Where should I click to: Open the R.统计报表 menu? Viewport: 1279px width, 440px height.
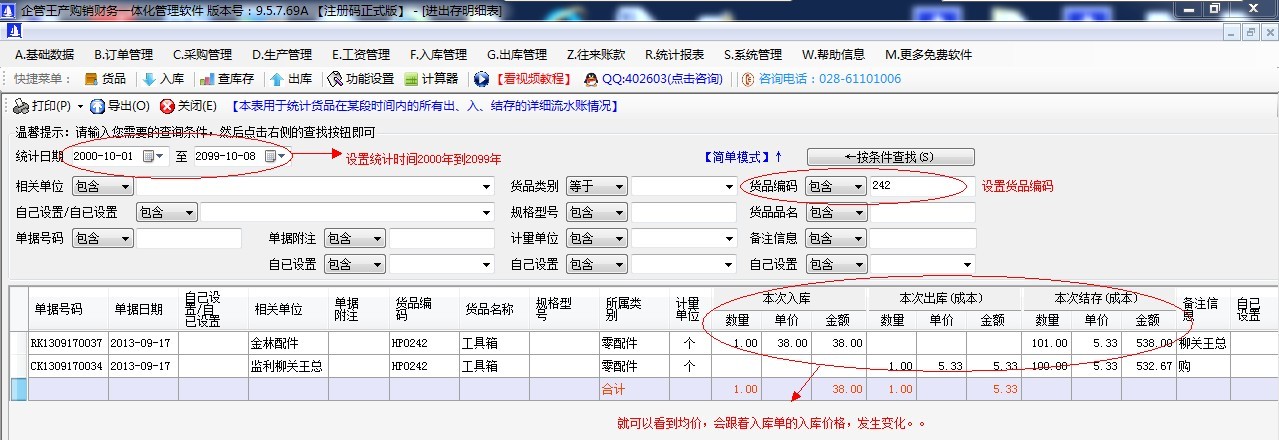(674, 54)
